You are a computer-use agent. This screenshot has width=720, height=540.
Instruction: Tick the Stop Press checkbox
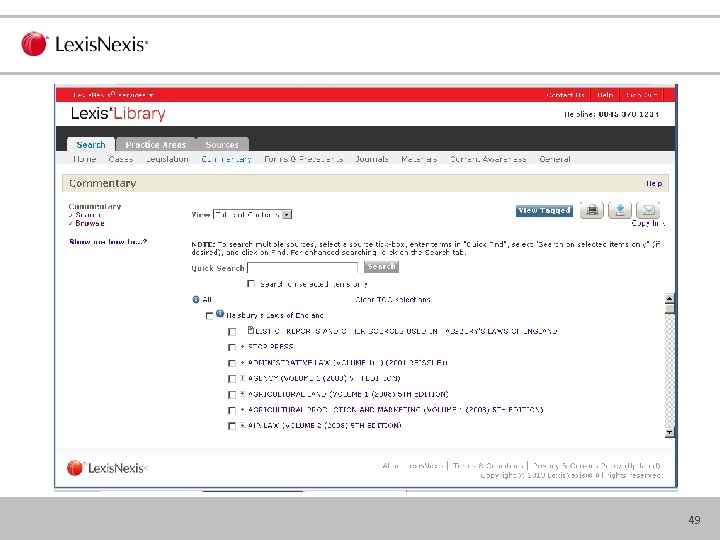(x=232, y=348)
